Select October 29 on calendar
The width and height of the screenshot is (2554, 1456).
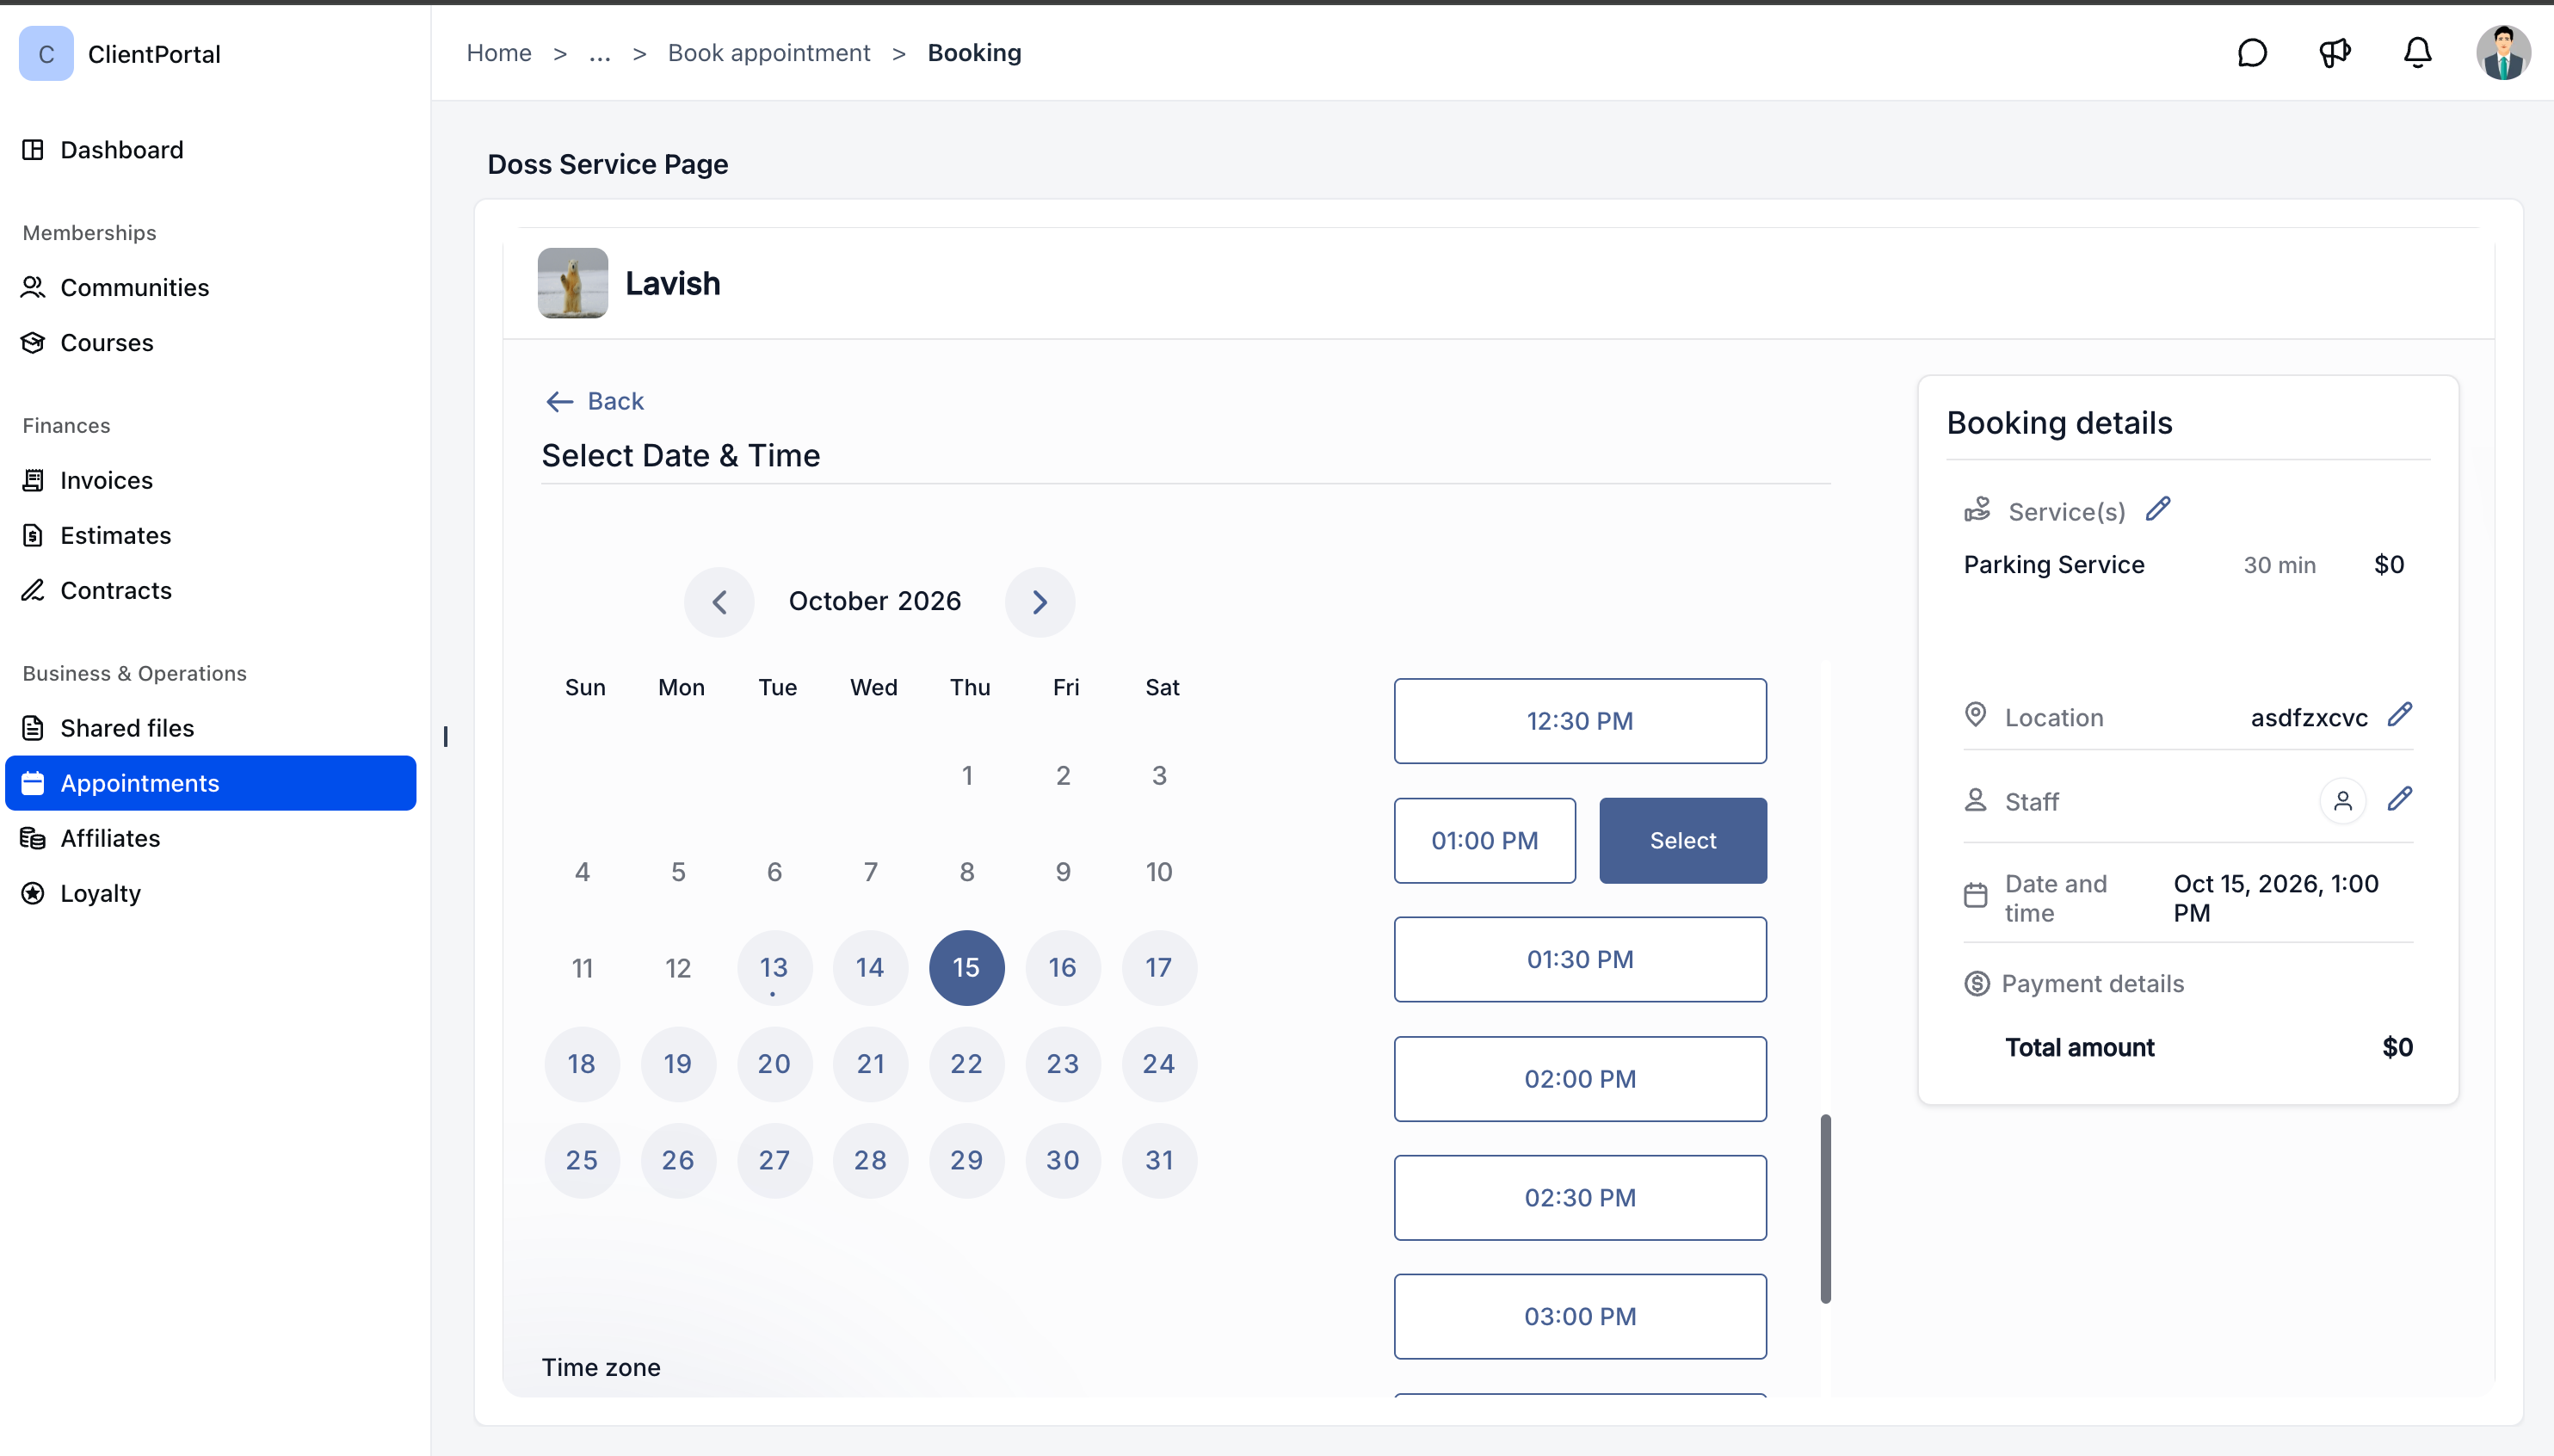click(966, 1161)
